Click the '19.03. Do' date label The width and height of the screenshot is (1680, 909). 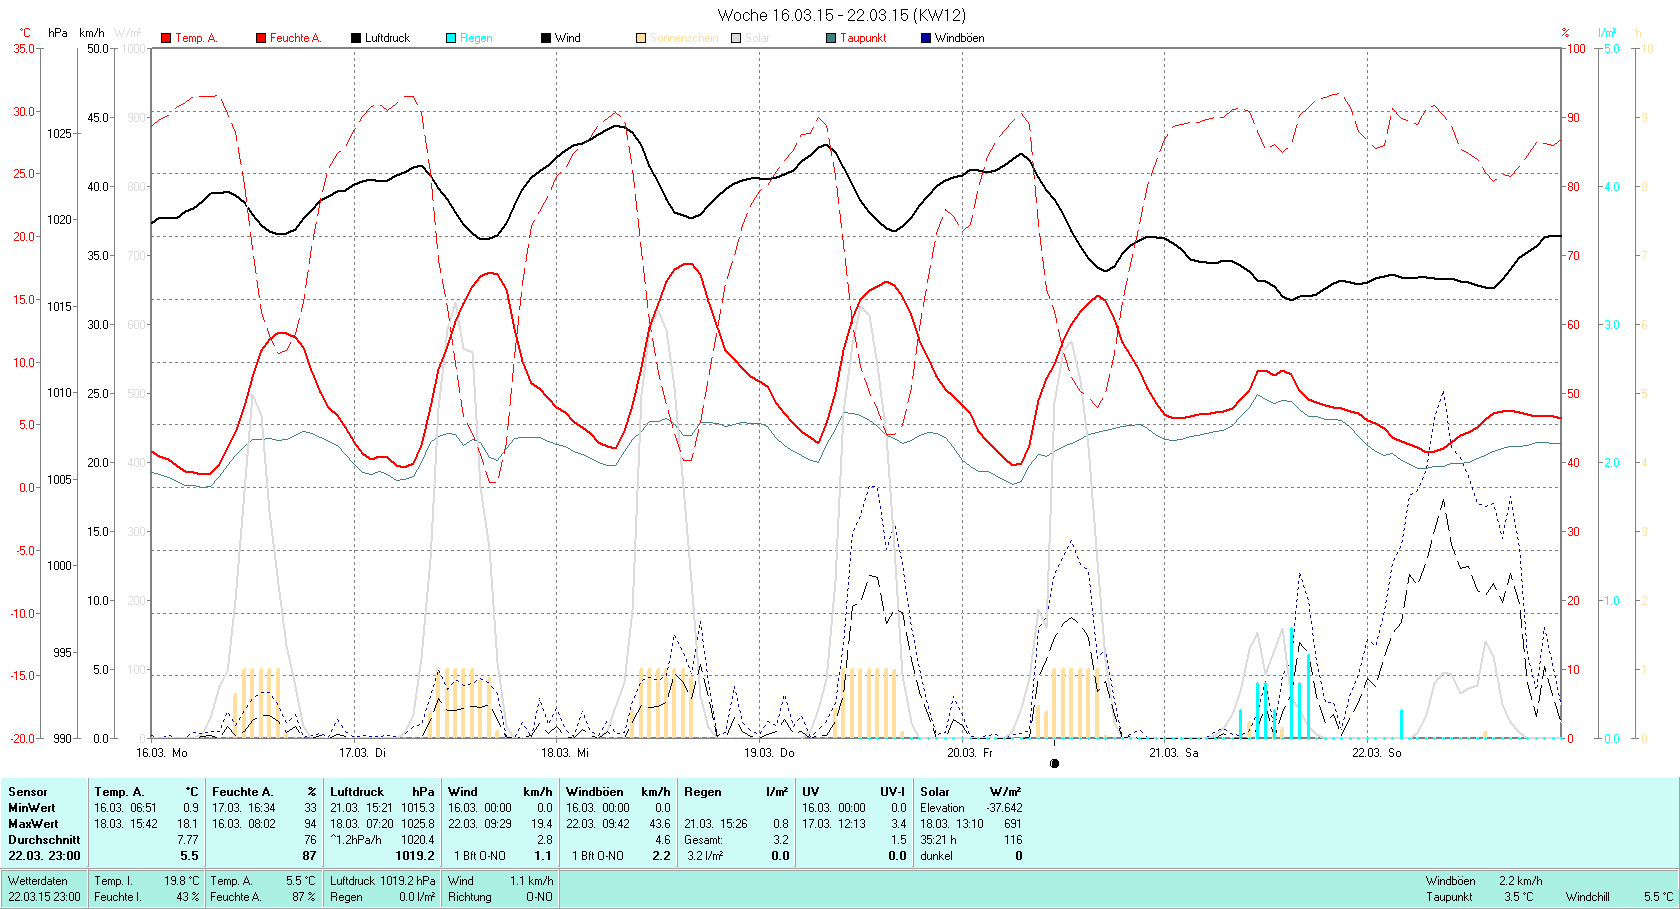[x=769, y=753]
